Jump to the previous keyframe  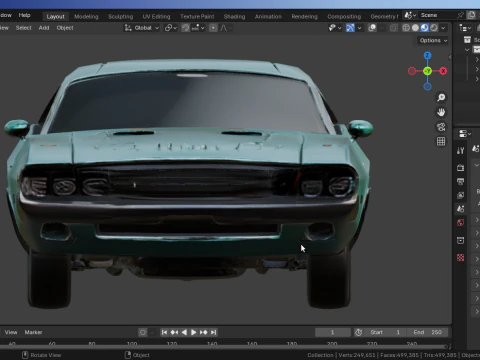coord(174,332)
